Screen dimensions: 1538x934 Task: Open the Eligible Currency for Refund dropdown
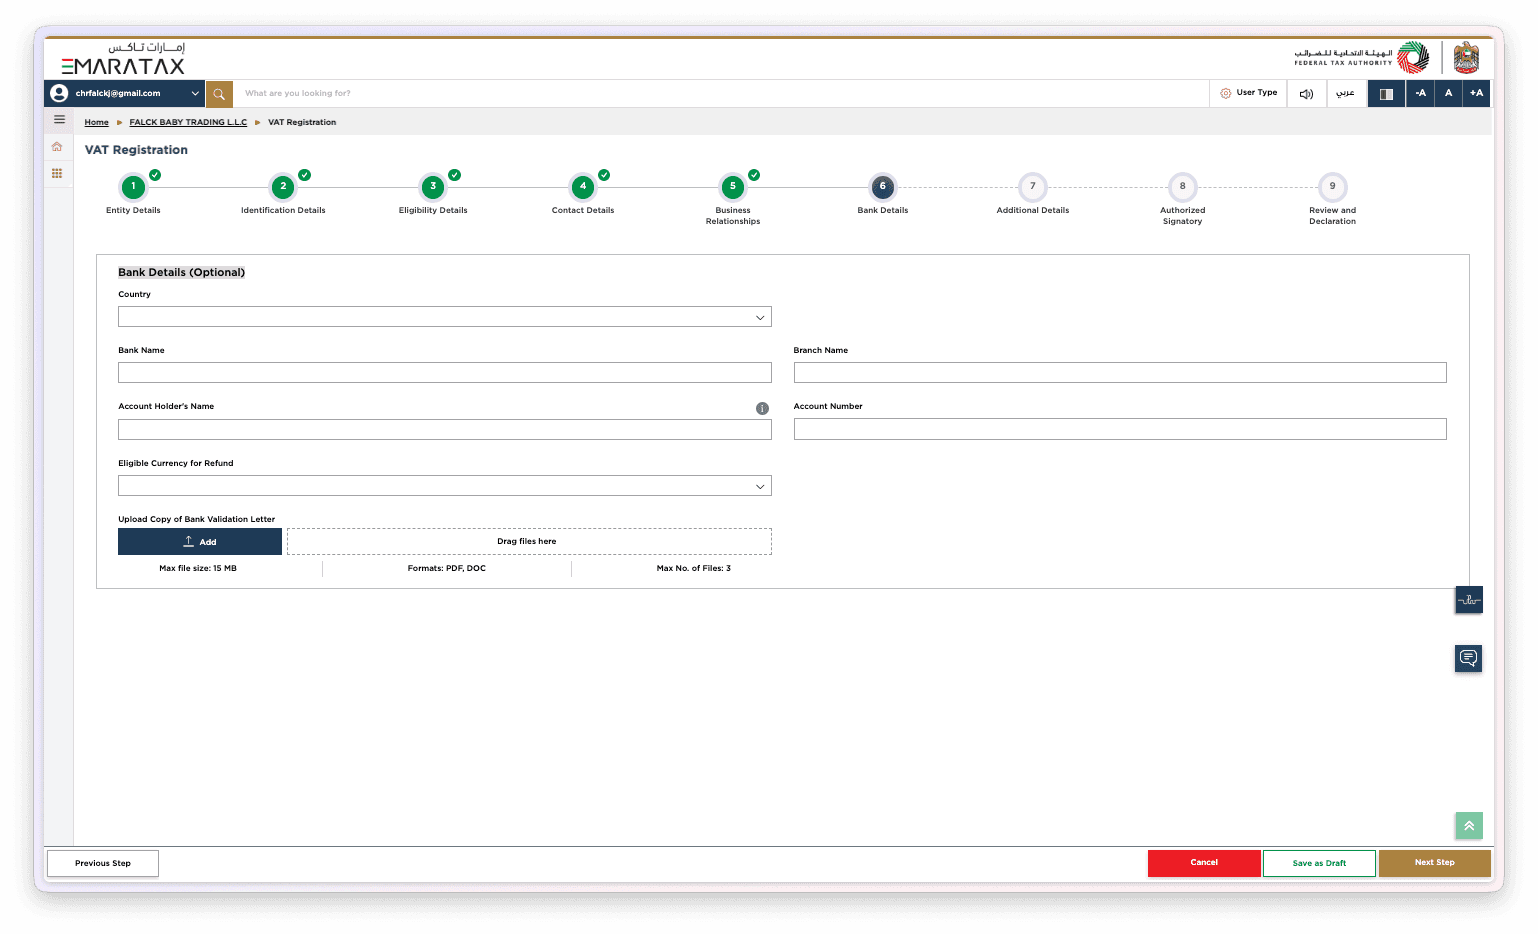point(444,486)
